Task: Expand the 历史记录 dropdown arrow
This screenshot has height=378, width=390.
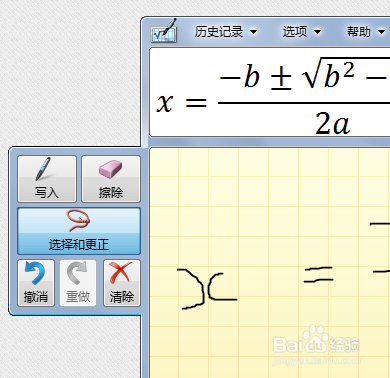Action: pyautogui.click(x=254, y=32)
